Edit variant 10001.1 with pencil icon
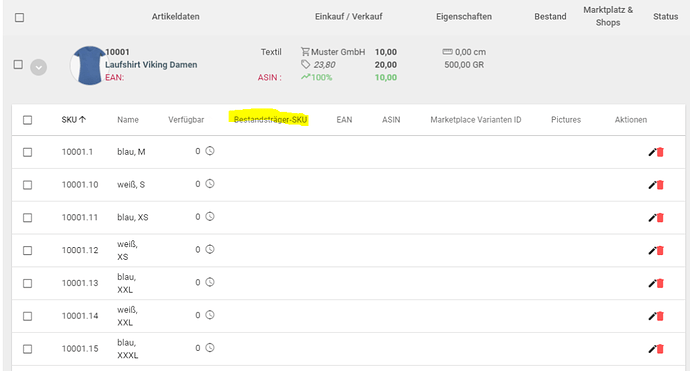 click(652, 152)
